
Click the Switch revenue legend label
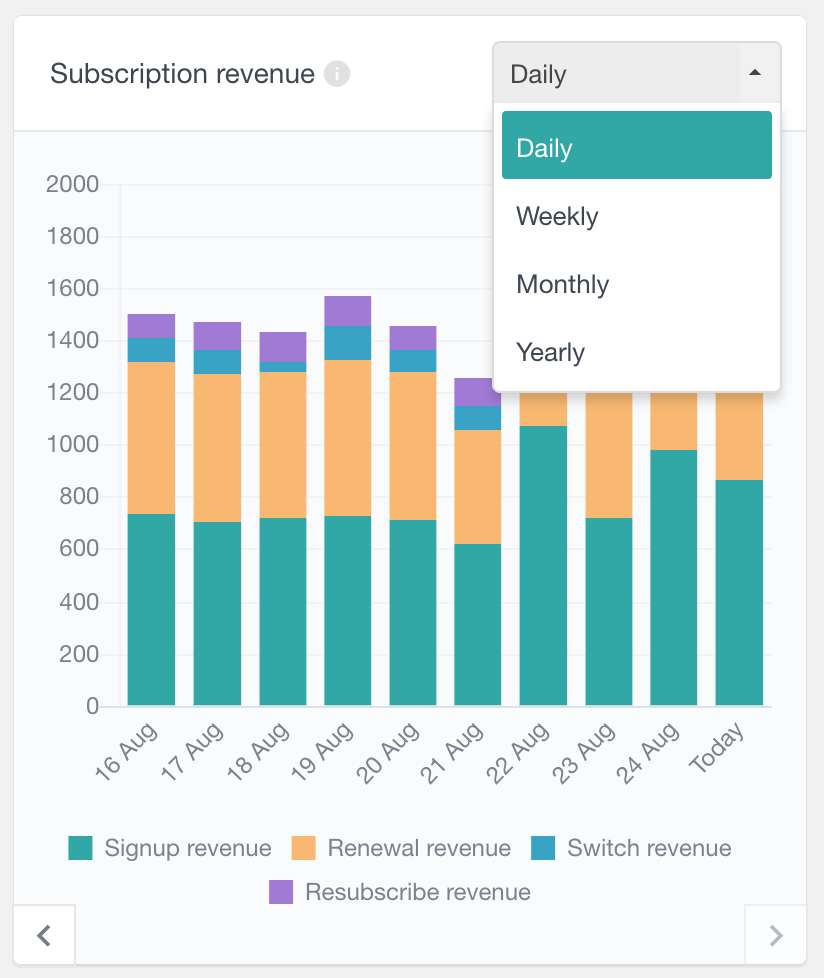point(649,848)
